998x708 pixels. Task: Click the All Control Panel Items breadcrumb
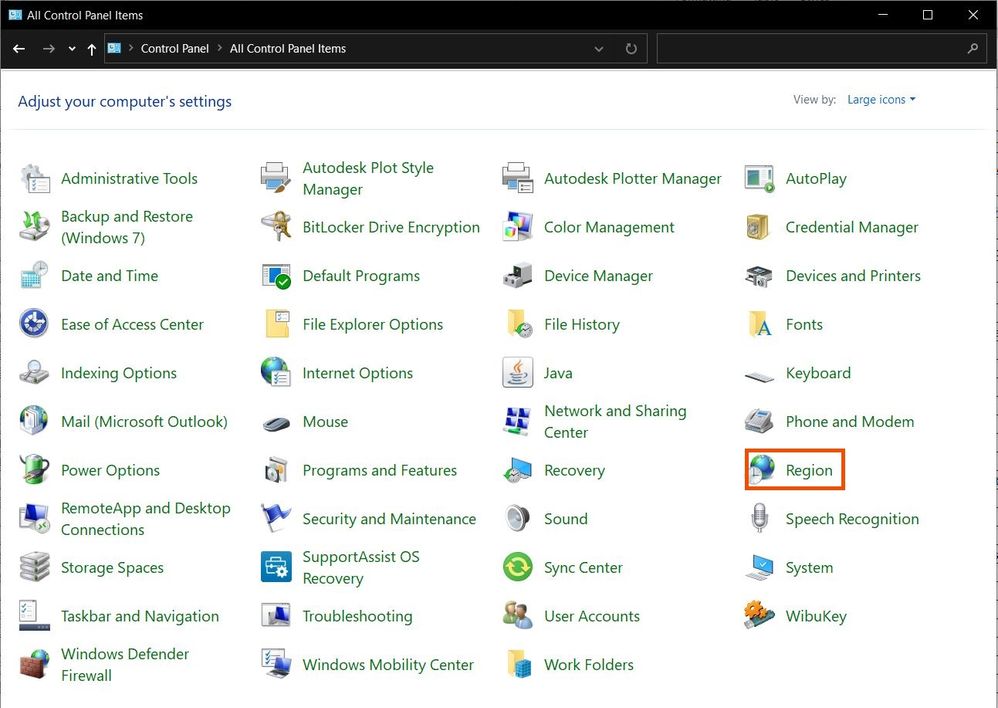click(288, 48)
